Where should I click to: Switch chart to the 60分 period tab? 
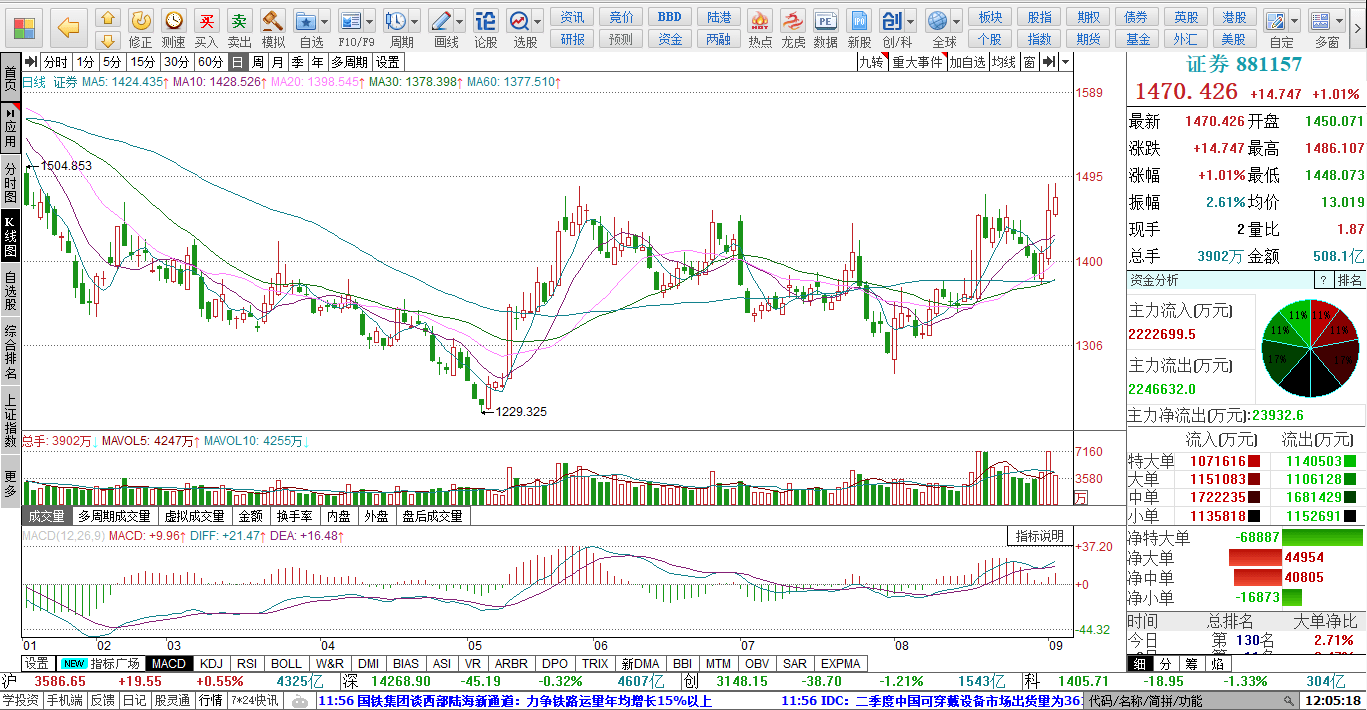tap(209, 62)
